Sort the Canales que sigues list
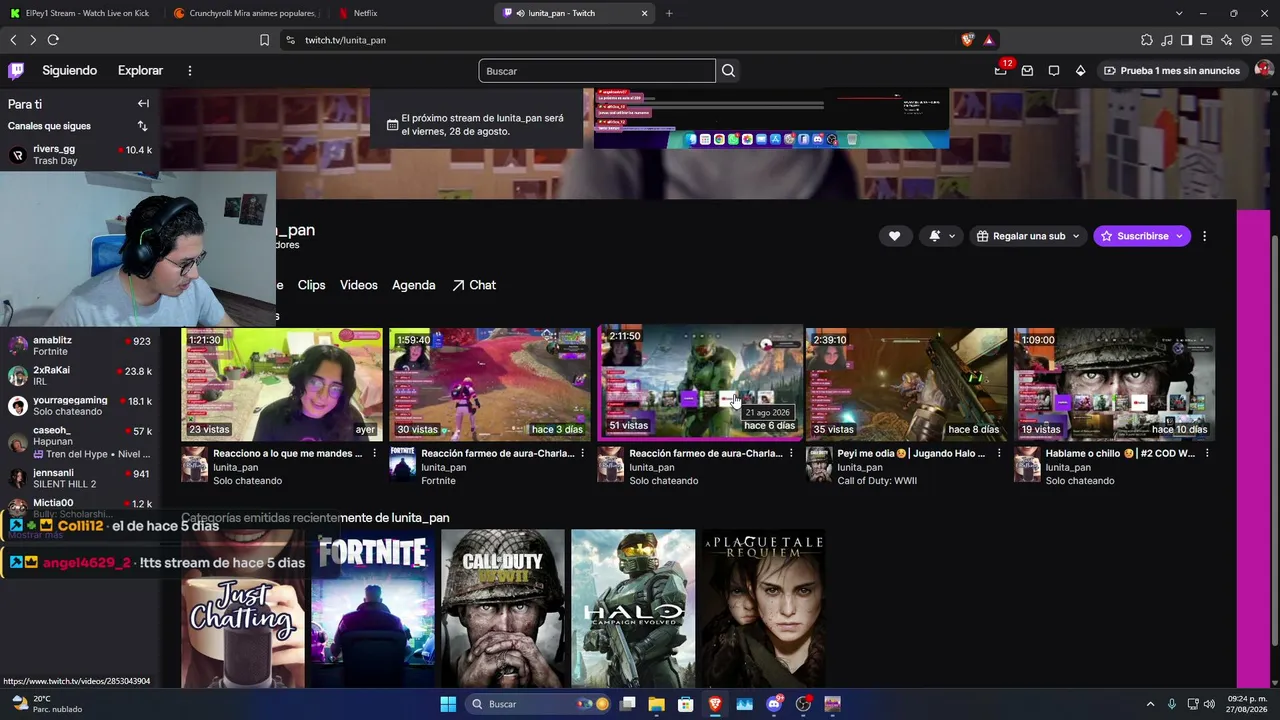 click(x=142, y=126)
